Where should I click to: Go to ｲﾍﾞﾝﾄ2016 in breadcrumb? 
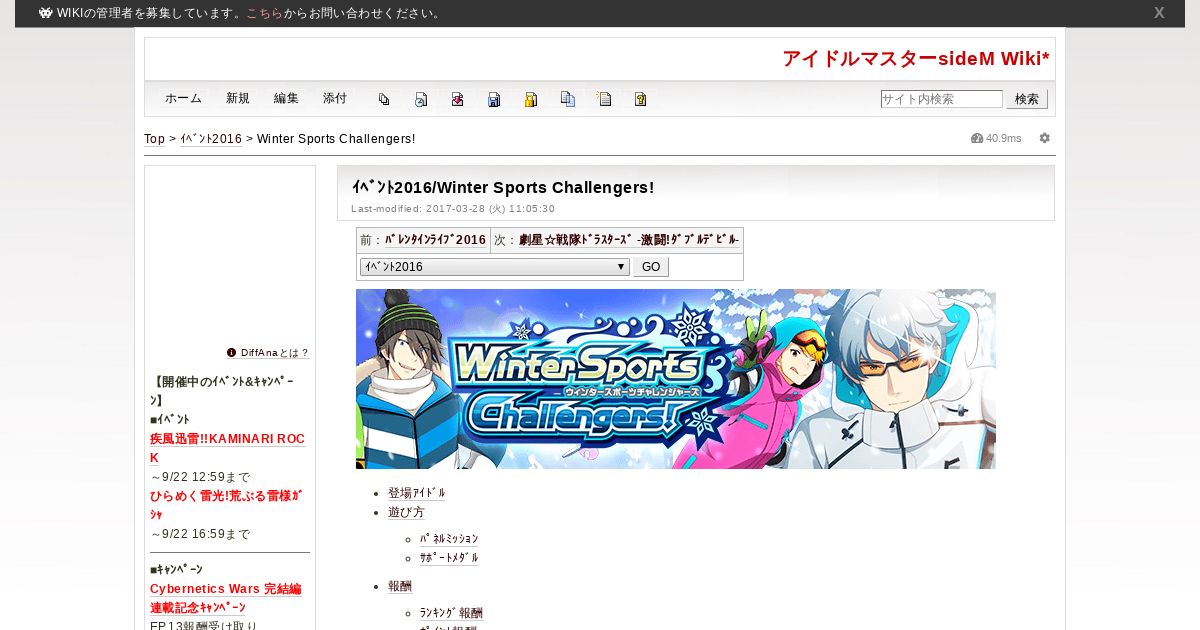tap(211, 139)
